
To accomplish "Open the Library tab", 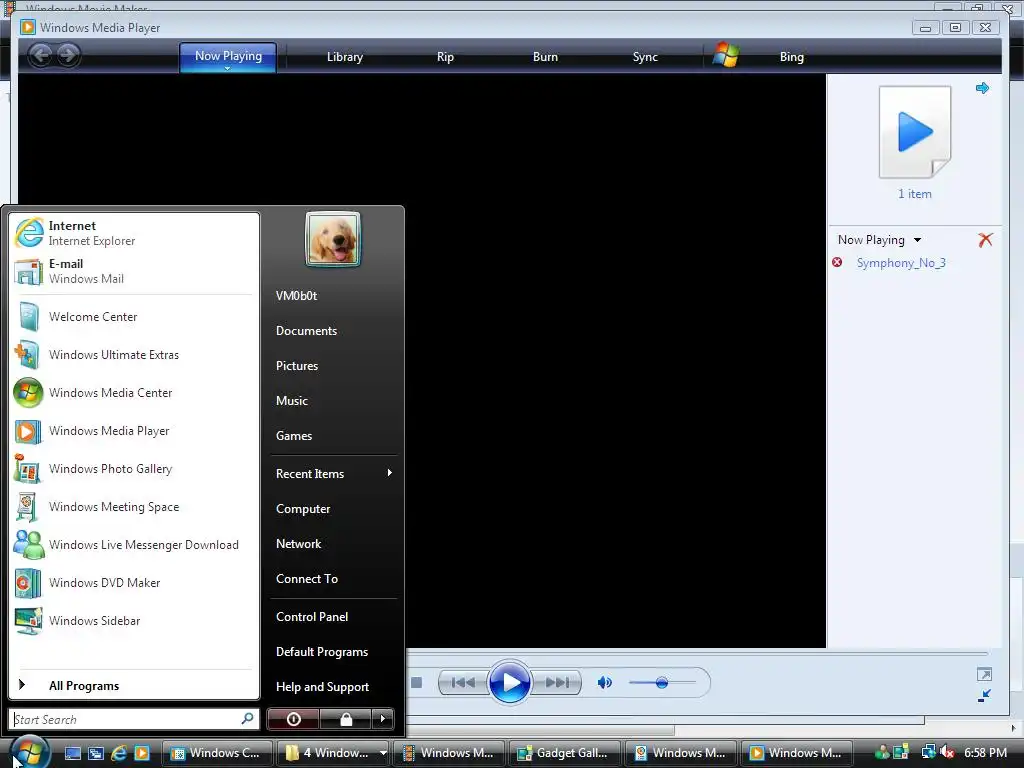I will [x=345, y=57].
